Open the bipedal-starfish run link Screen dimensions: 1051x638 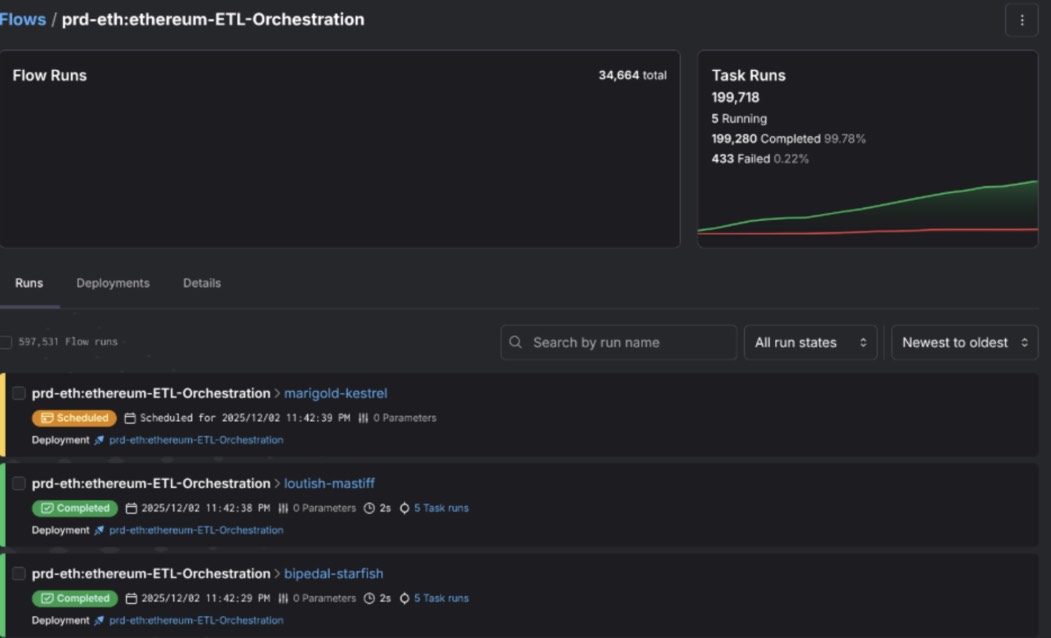(x=333, y=574)
